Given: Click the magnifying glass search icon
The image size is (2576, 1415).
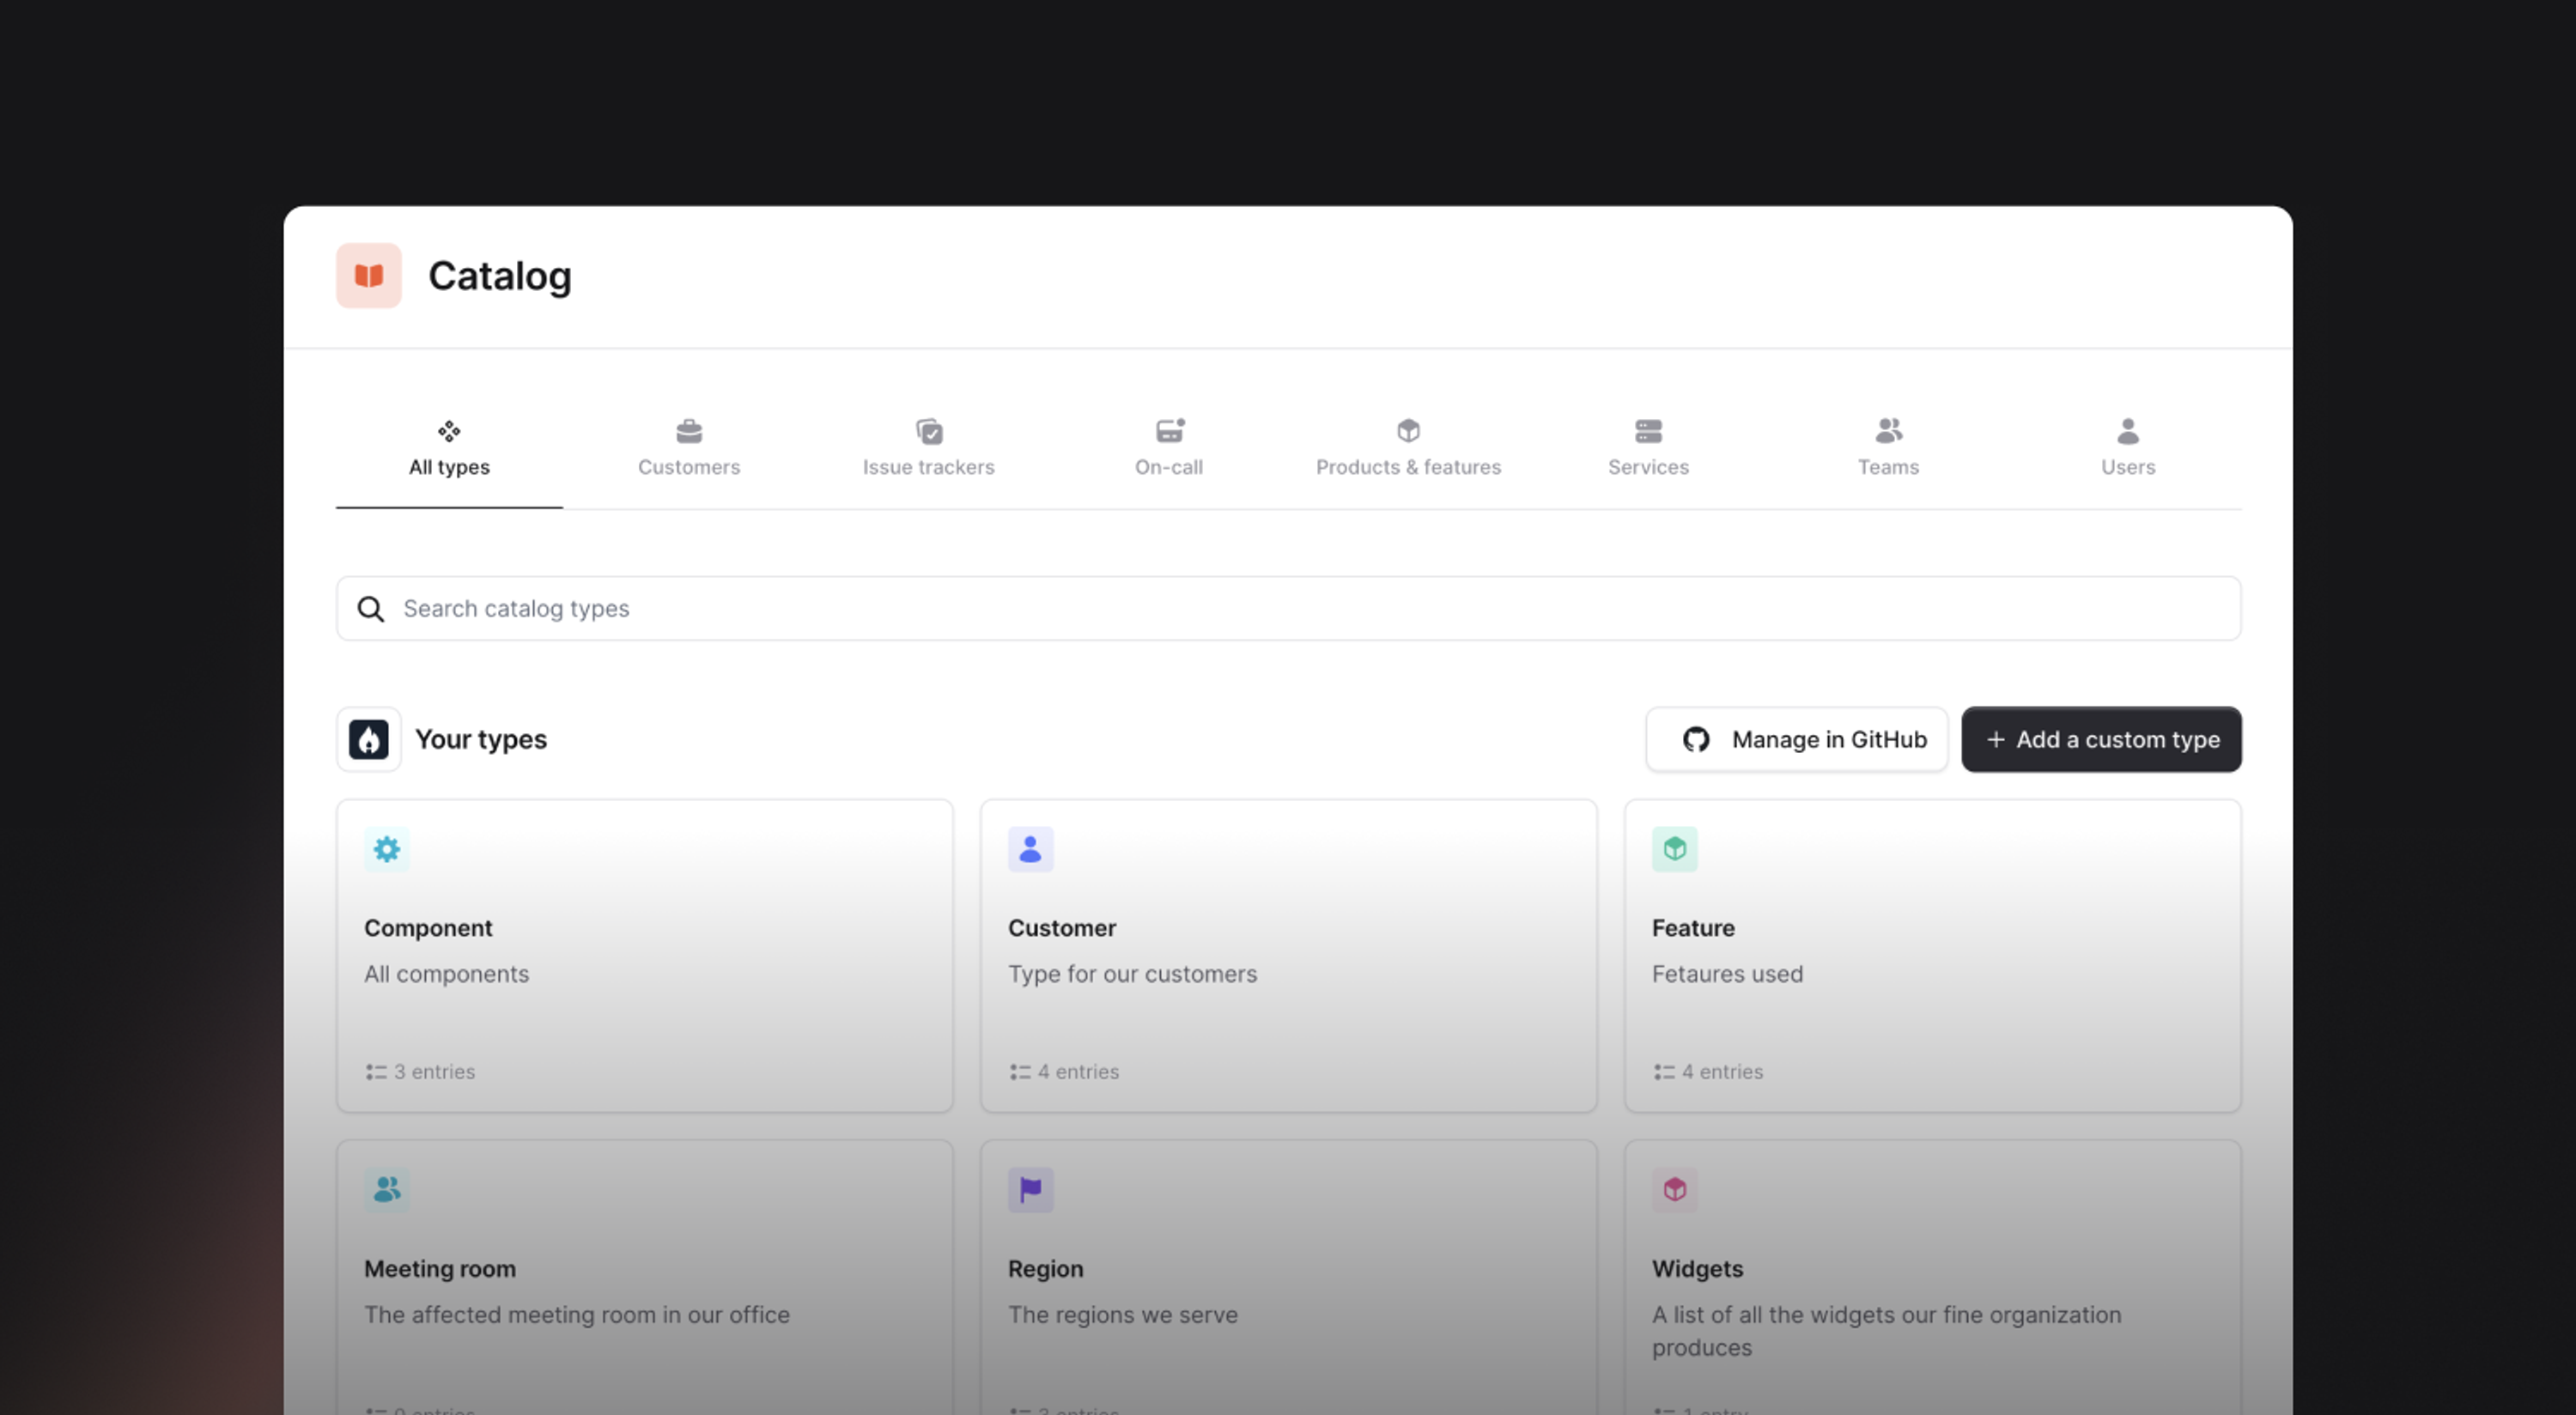Looking at the screenshot, I should (x=371, y=609).
